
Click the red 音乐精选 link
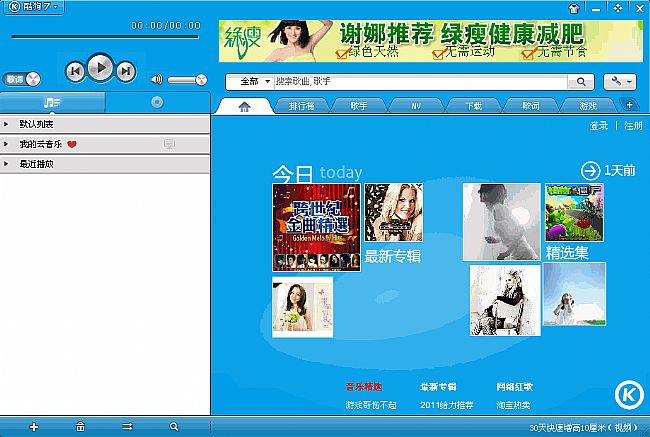pos(364,387)
